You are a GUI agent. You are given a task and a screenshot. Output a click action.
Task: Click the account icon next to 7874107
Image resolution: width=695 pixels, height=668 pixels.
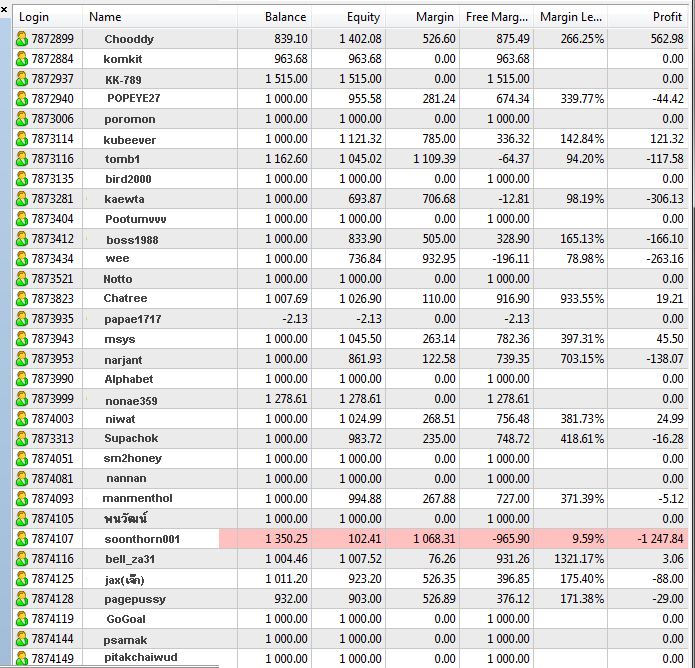pyautogui.click(x=22, y=539)
